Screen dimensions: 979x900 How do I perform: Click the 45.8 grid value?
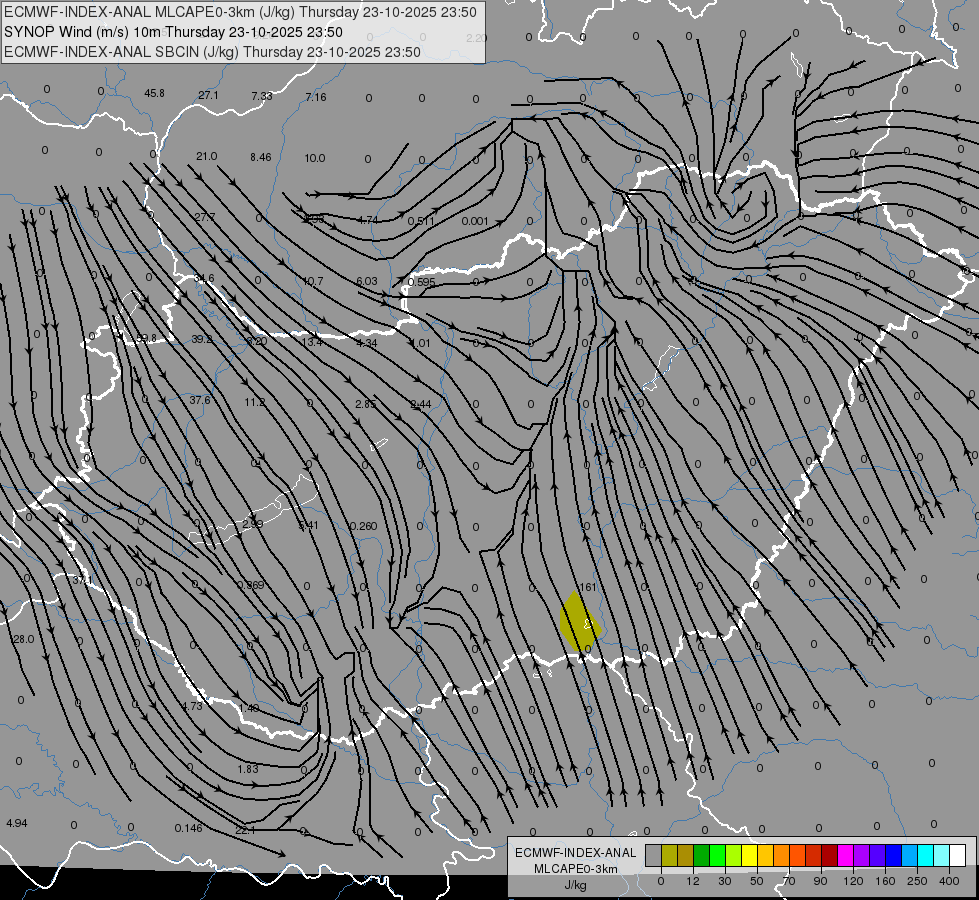154,93
